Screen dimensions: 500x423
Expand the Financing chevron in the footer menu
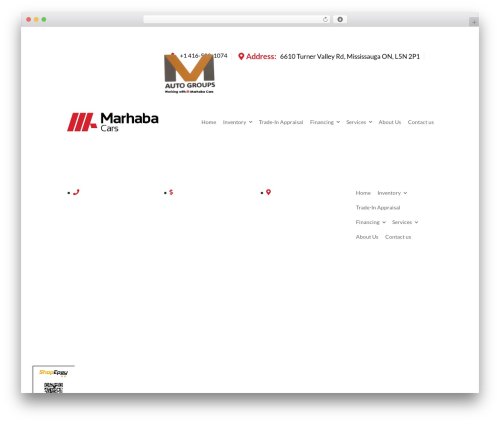pos(384,222)
